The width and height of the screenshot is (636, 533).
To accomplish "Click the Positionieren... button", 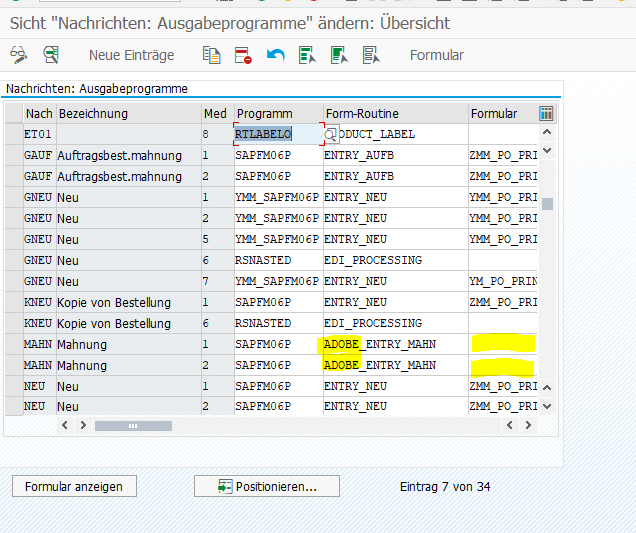I will [x=267, y=486].
